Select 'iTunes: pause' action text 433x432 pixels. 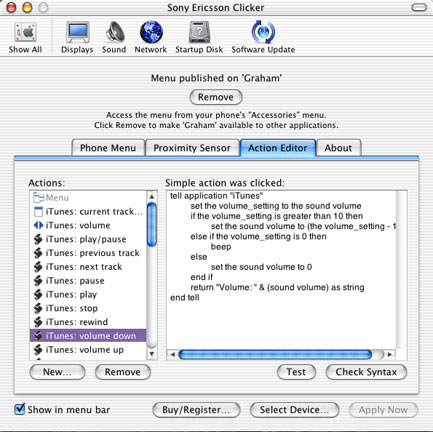tap(75, 281)
